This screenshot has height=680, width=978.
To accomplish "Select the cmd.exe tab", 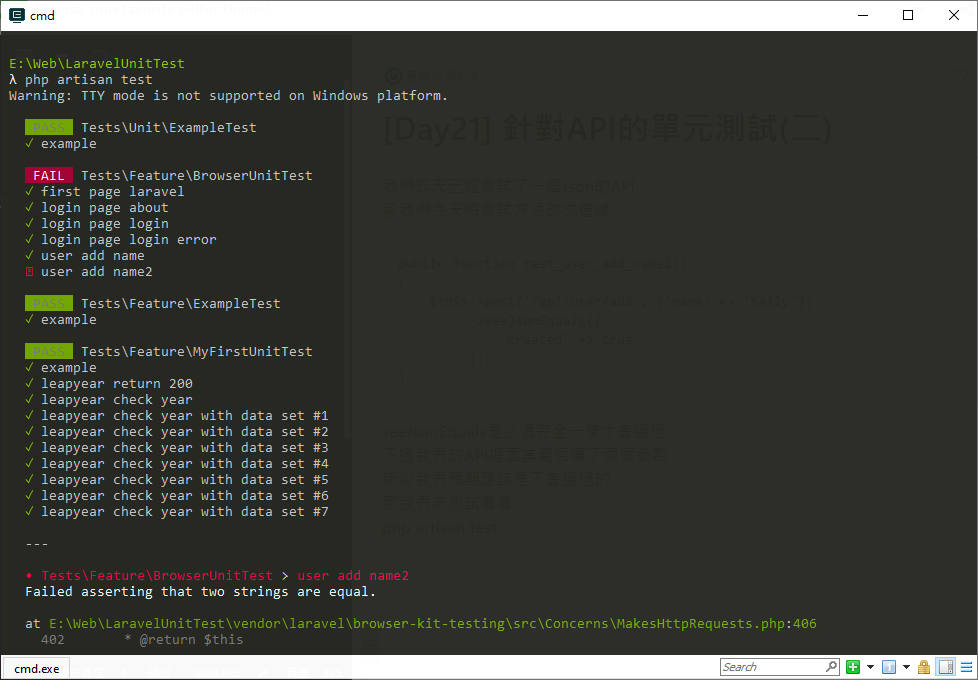I will pyautogui.click(x=36, y=669).
